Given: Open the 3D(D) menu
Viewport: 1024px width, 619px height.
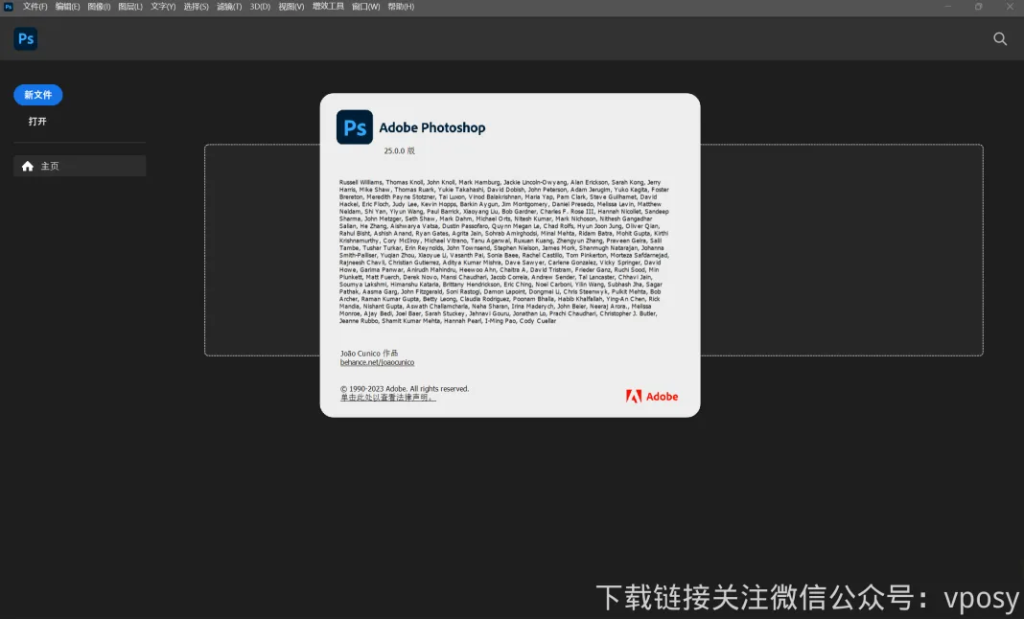Looking at the screenshot, I should pyautogui.click(x=260, y=7).
